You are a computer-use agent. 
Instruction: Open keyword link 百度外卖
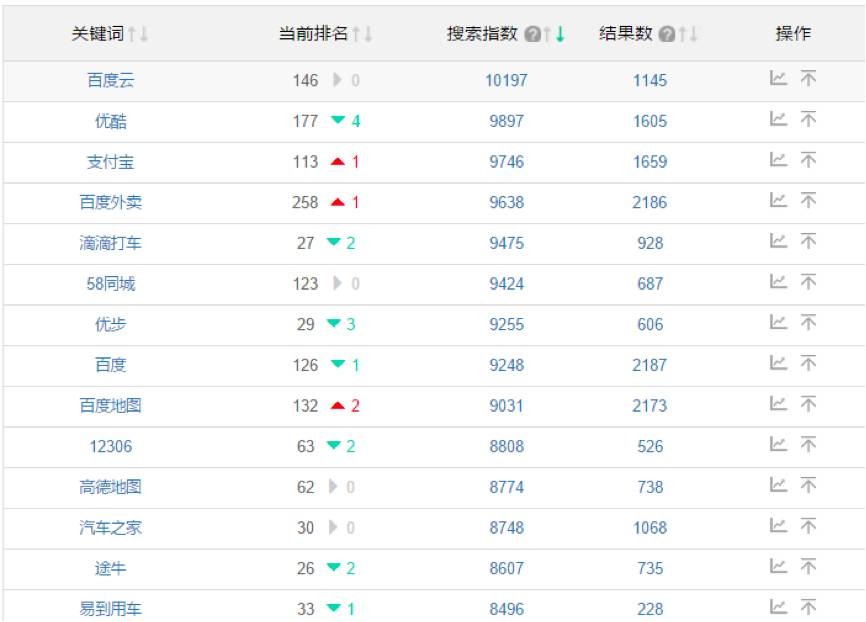[x=110, y=202]
